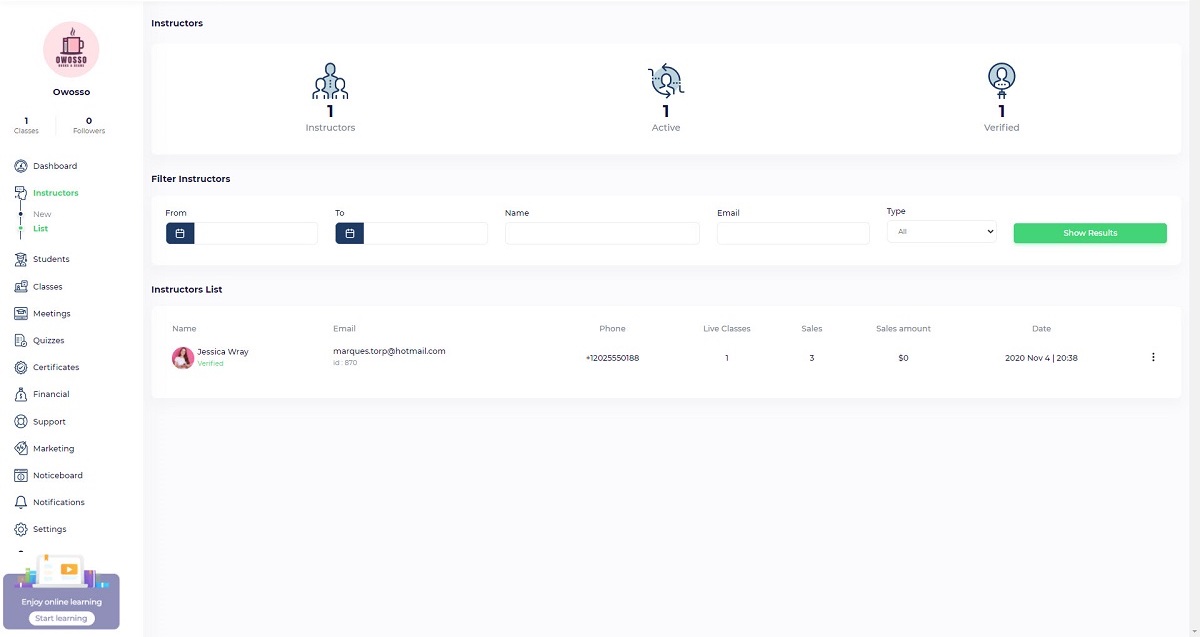Open Jessica Wray's row actions menu
The image size is (1200, 637).
tap(1153, 357)
